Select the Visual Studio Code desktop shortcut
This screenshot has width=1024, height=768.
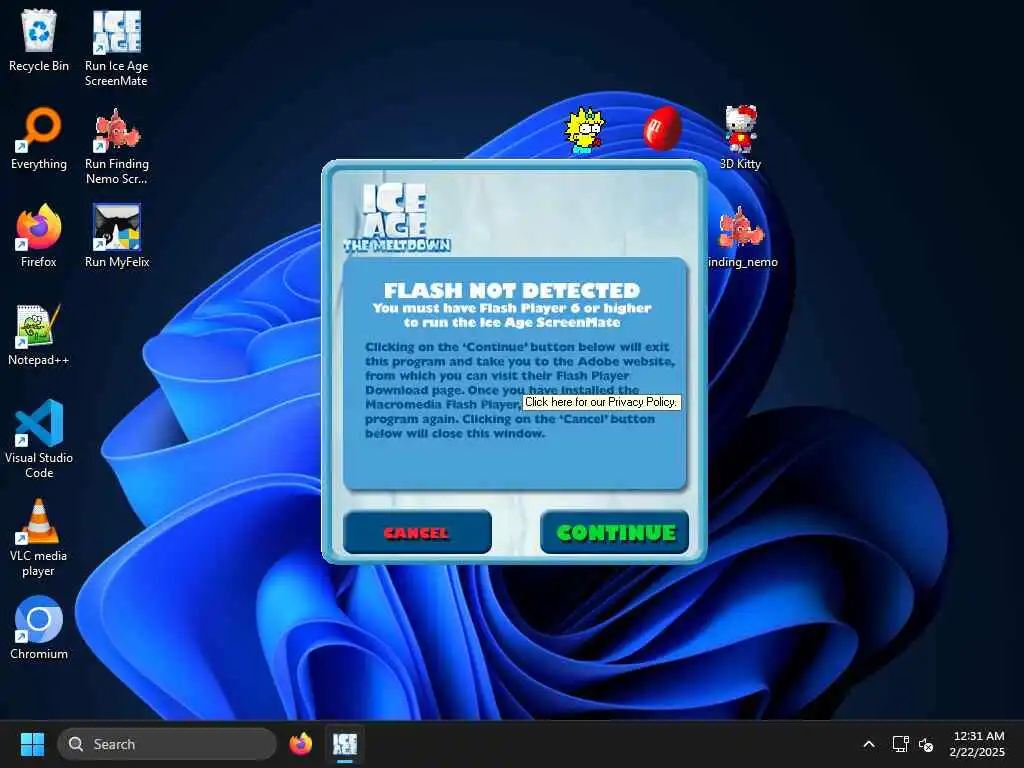click(39, 440)
